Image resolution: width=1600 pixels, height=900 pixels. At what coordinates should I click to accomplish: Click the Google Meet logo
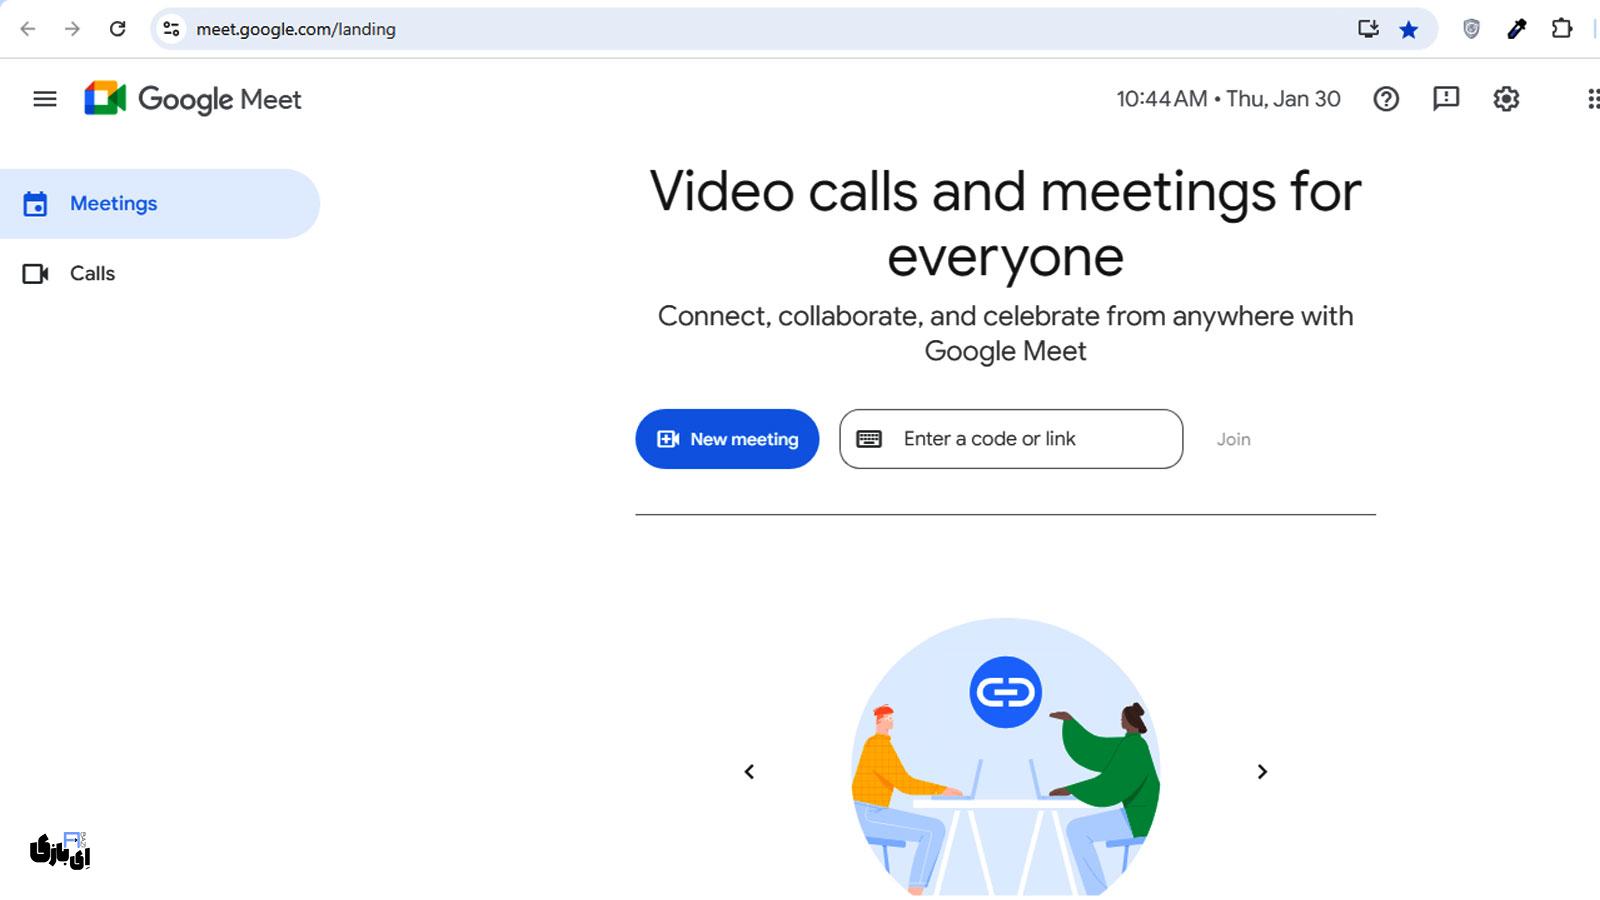[x=193, y=99]
